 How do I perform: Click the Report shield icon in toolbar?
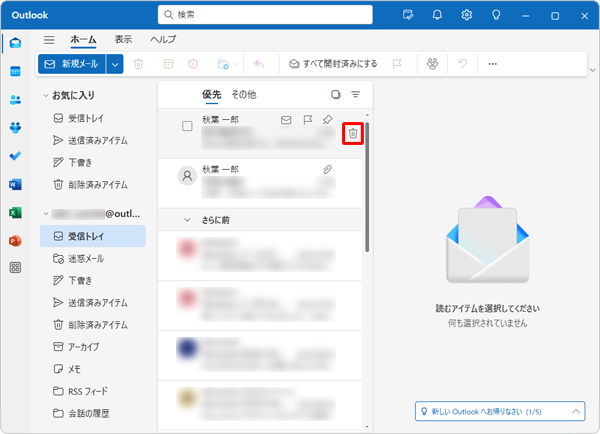[x=193, y=64]
